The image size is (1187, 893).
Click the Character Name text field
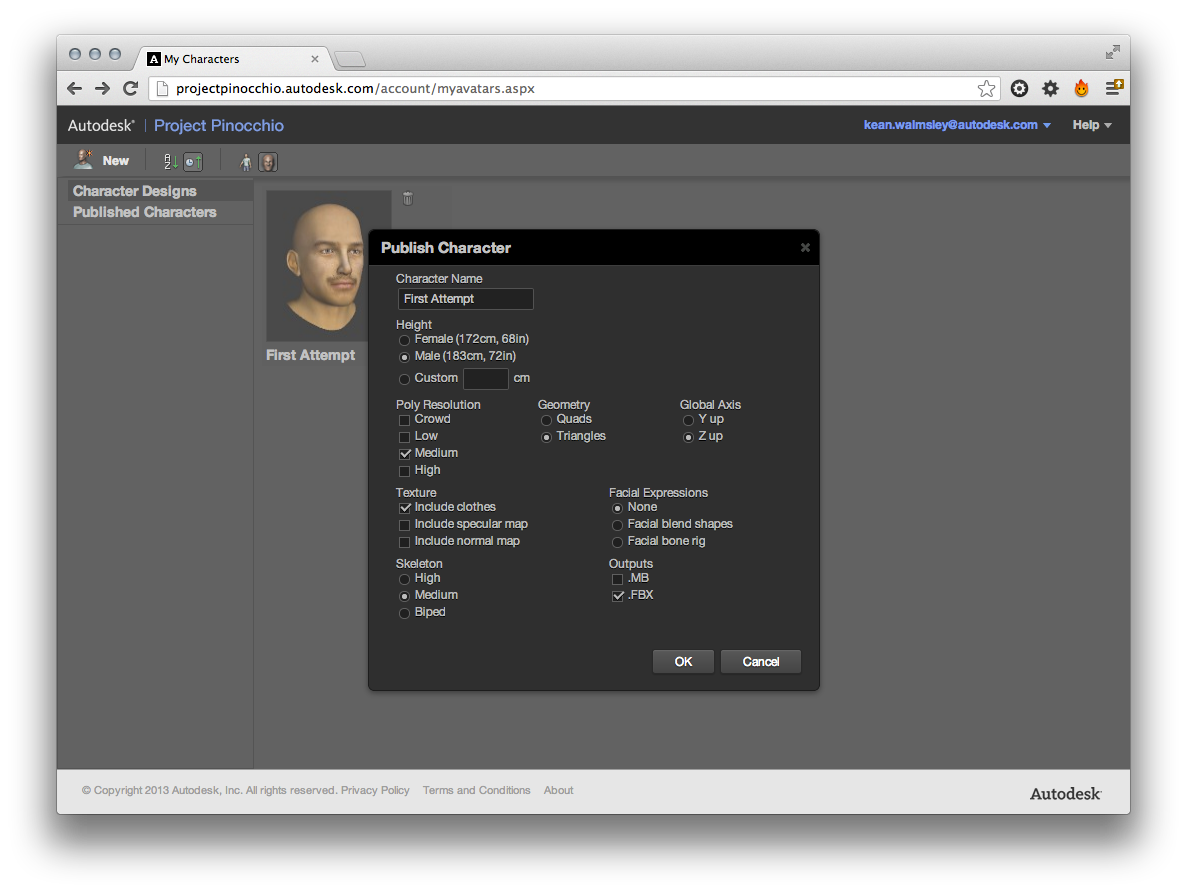tap(465, 299)
